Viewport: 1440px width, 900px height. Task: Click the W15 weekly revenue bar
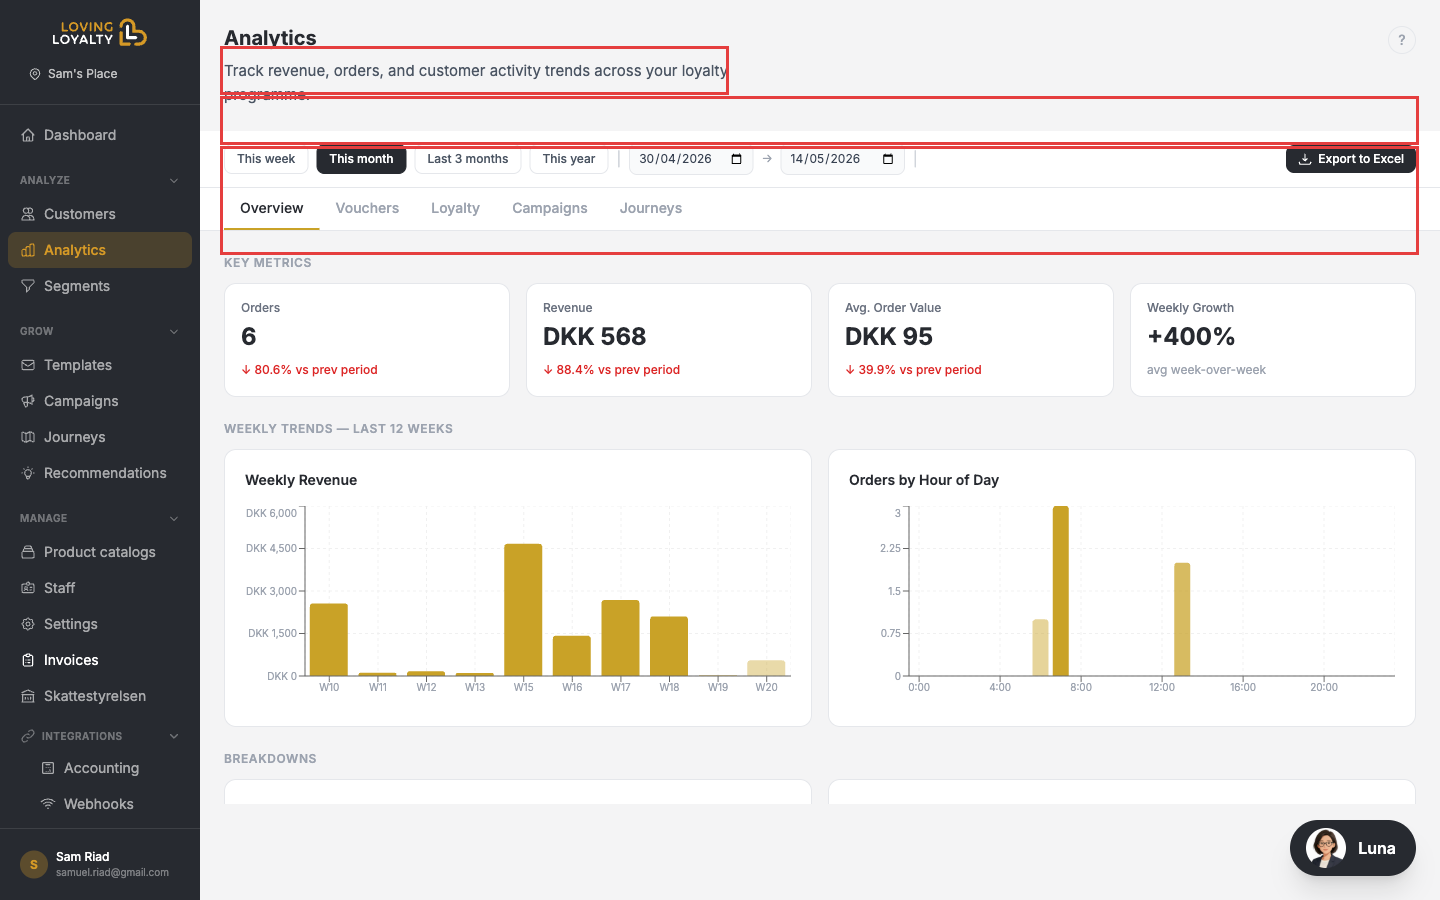click(523, 610)
